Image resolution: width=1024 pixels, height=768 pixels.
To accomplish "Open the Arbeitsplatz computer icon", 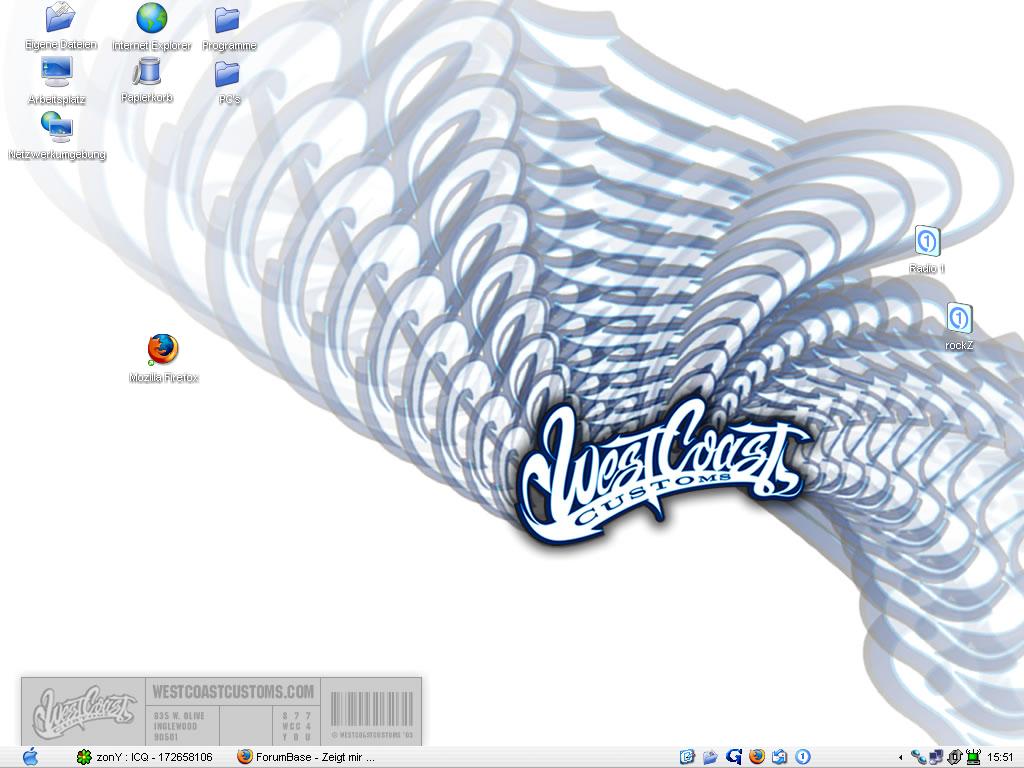I will [x=57, y=71].
